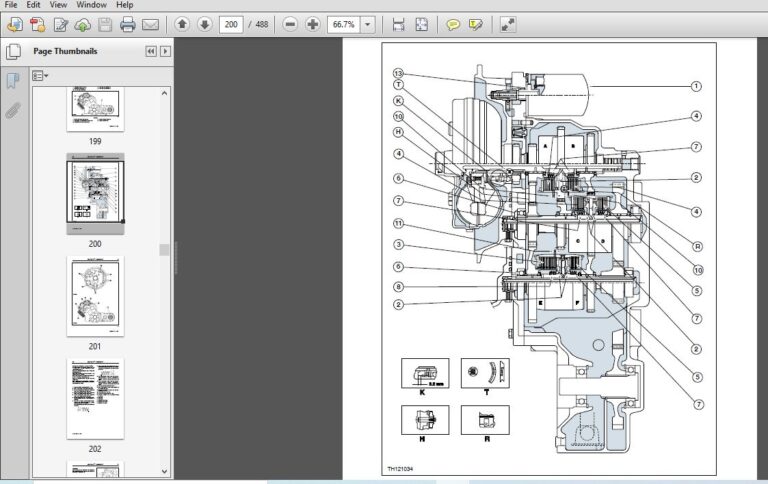Click callout number 11 on diagram
This screenshot has width=768, height=484.
click(x=398, y=223)
